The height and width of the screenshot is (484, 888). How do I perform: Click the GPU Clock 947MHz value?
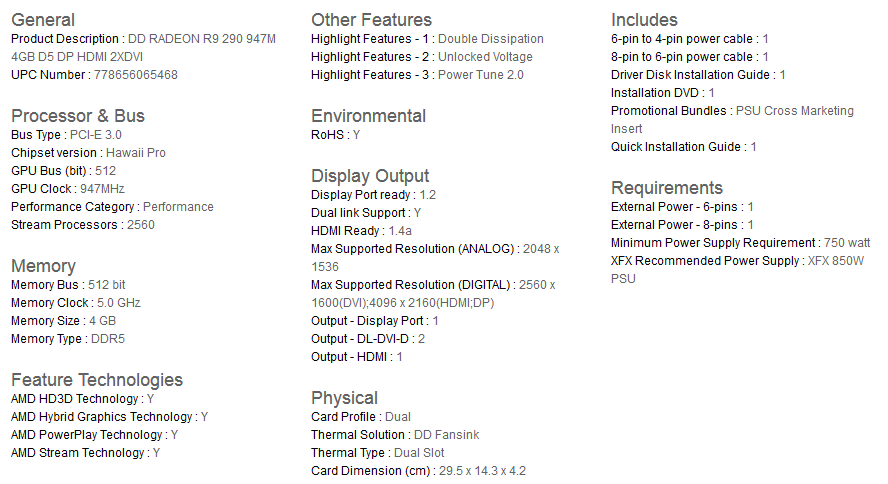[102, 189]
